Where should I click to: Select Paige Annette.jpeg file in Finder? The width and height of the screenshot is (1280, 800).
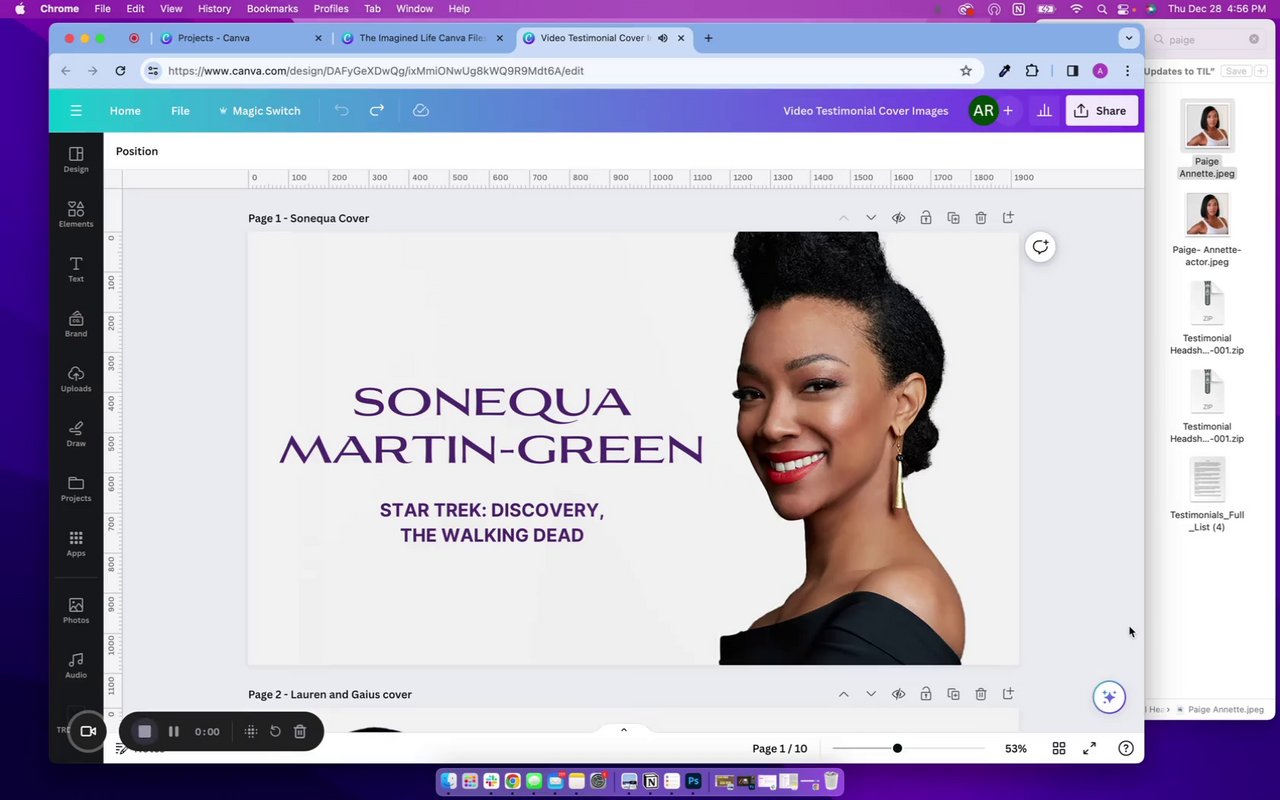click(1207, 140)
